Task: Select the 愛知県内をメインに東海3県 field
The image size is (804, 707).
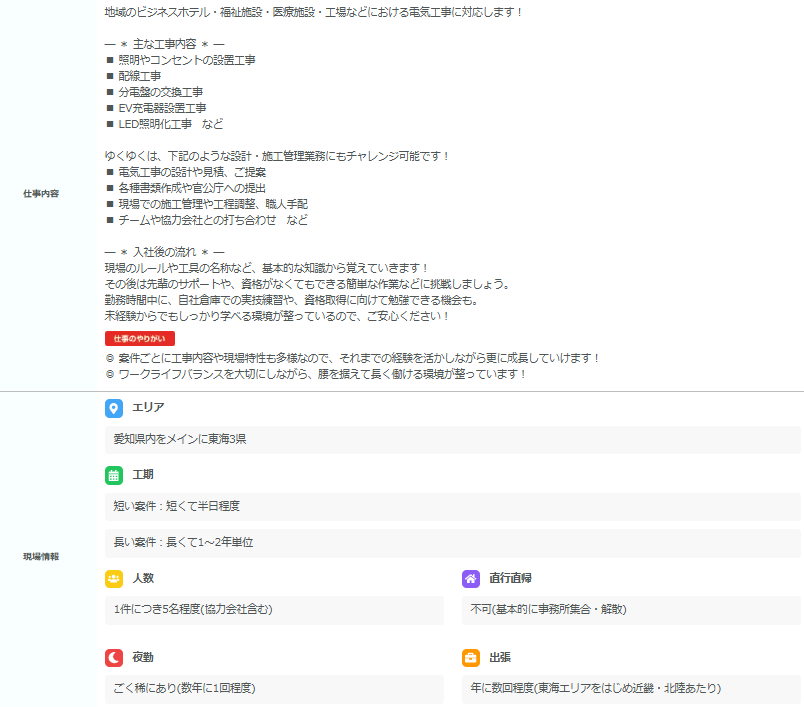Action: coord(453,439)
